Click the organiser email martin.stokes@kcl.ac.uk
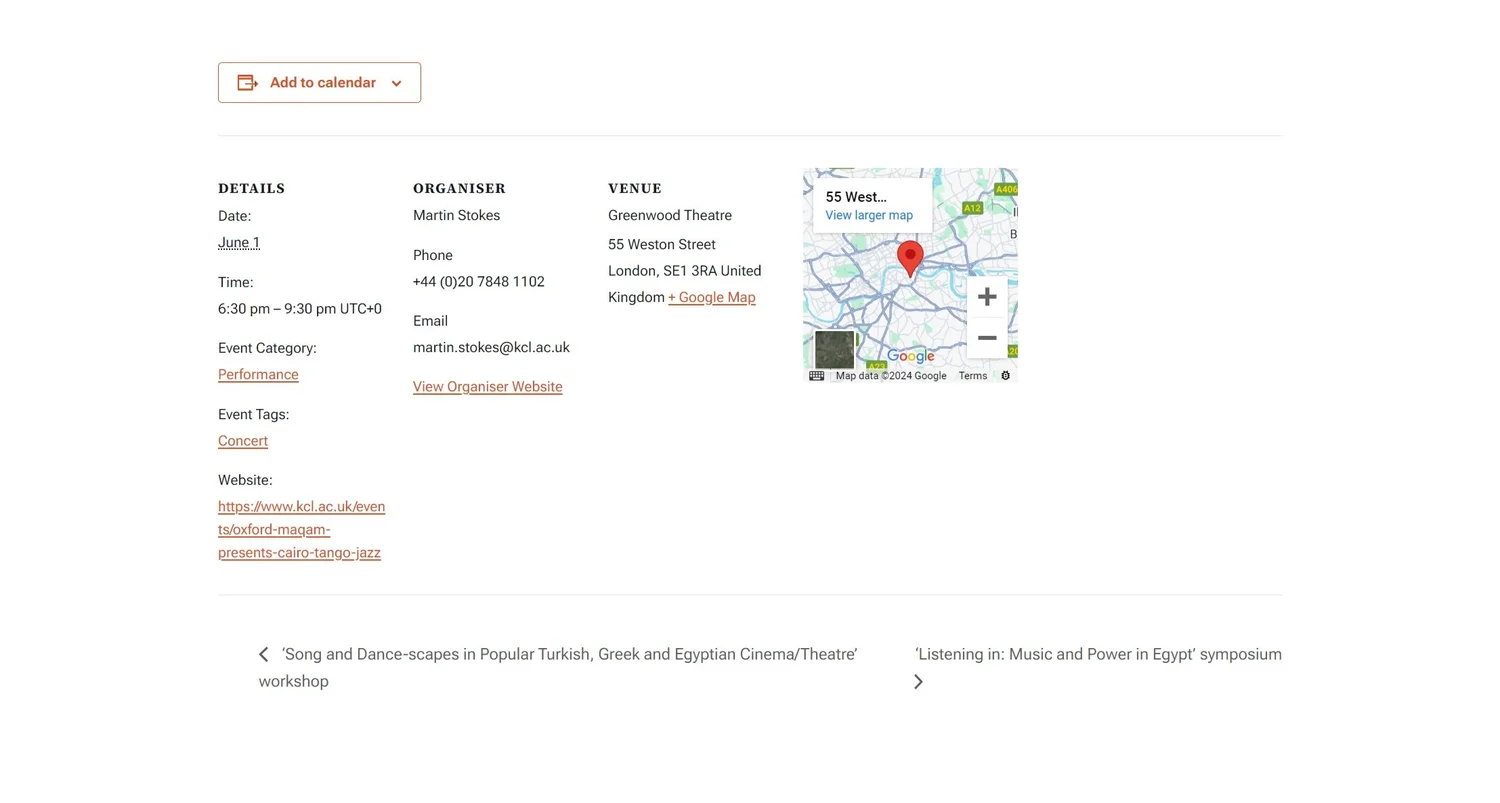Viewport: 1500px width, 803px height. (x=491, y=348)
